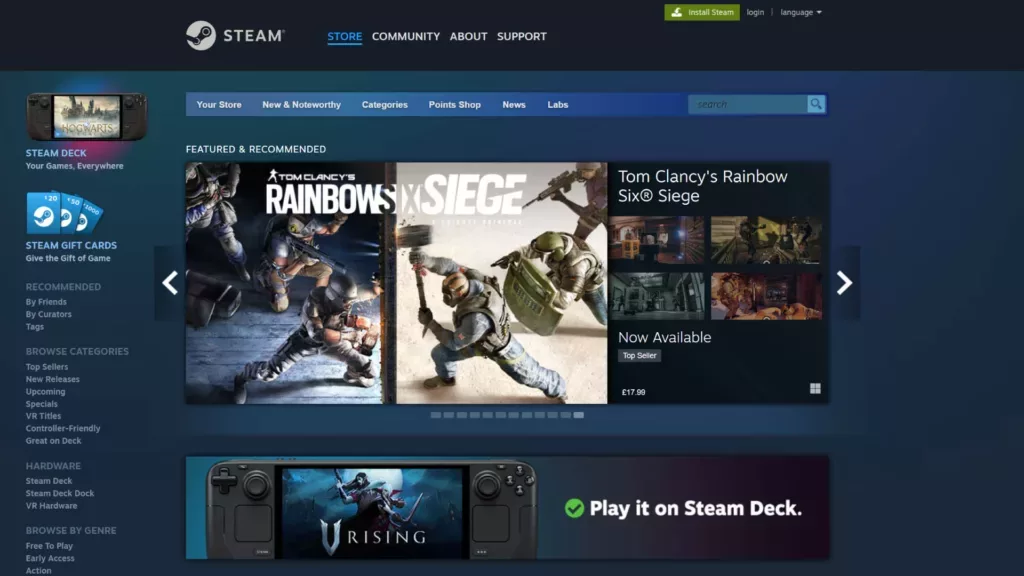Open Top Sellers in Browse Categories
Viewport: 1024px width, 576px height.
click(47, 367)
